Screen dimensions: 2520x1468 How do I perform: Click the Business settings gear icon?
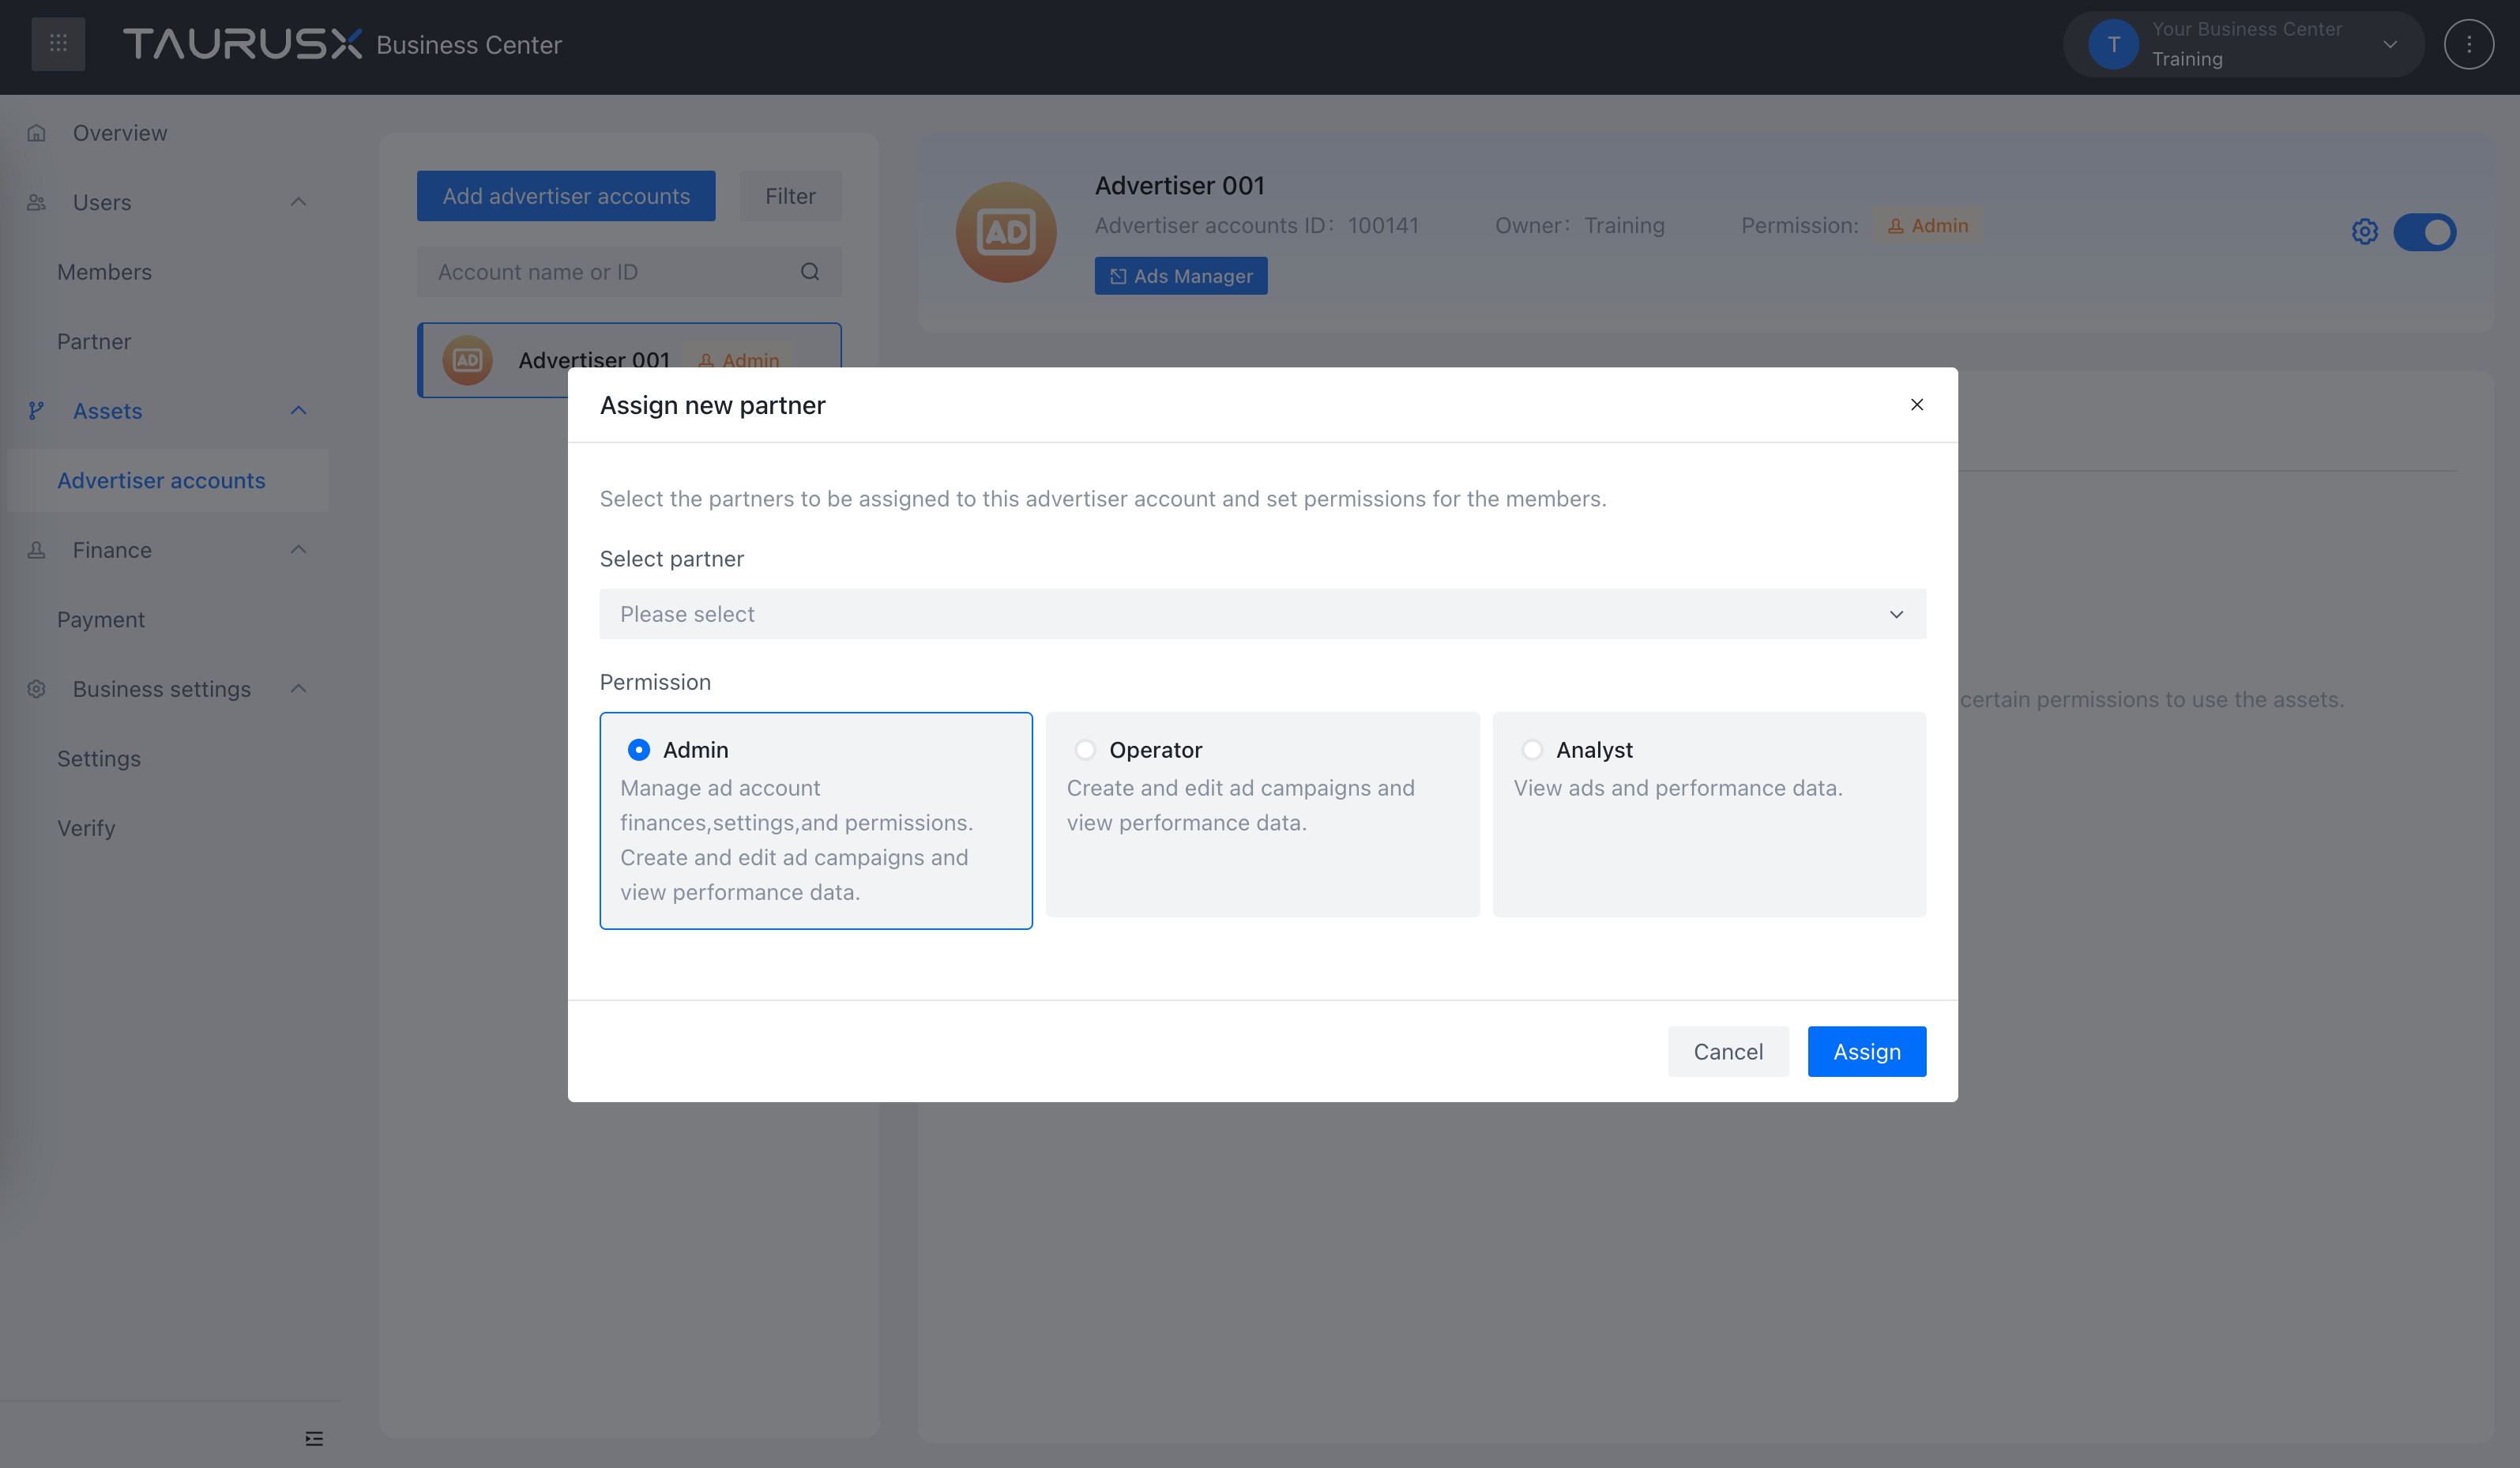(x=37, y=689)
